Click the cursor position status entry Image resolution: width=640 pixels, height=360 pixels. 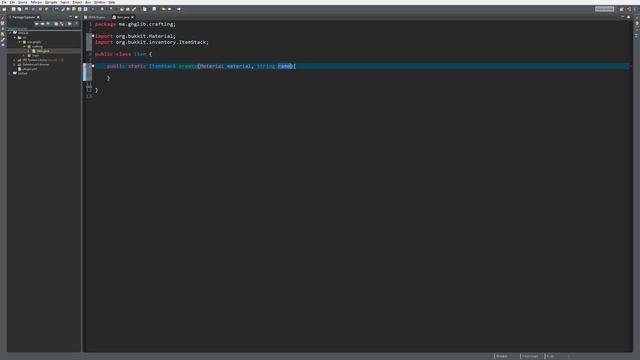coord(550,356)
